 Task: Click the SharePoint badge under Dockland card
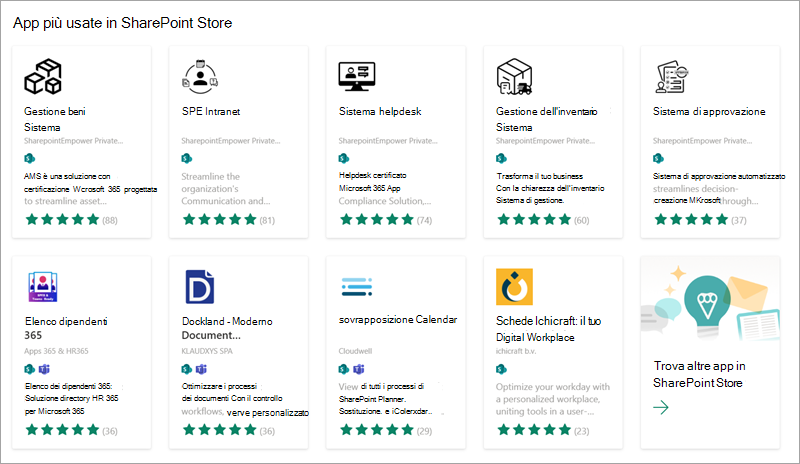pyautogui.click(x=187, y=369)
